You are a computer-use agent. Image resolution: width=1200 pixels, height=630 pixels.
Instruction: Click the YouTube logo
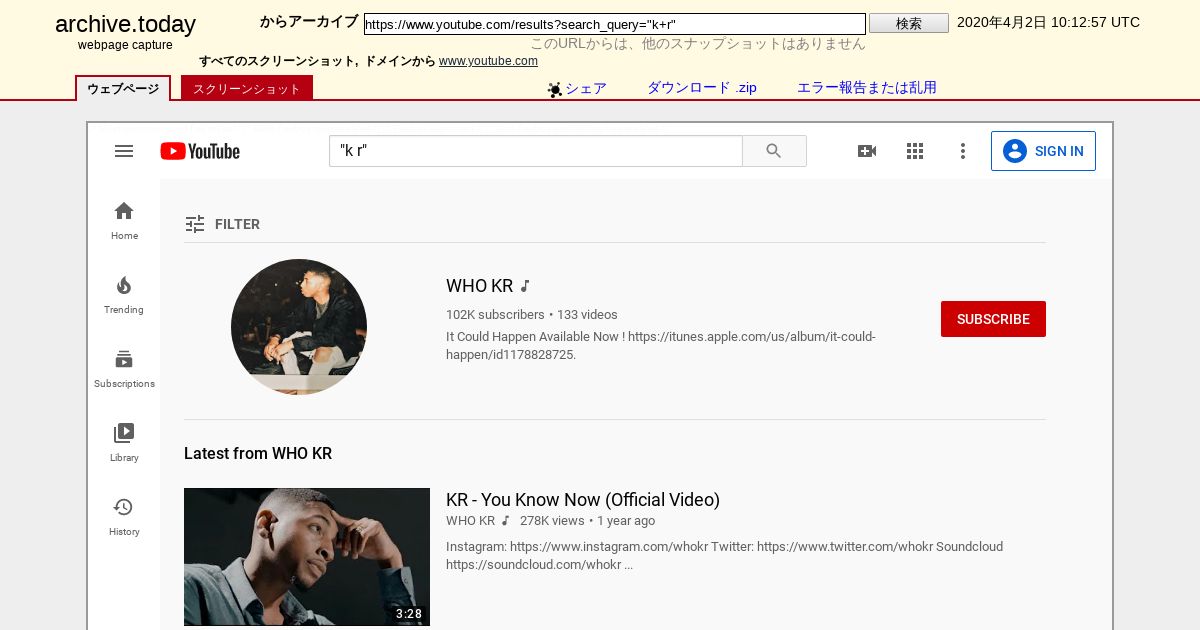[x=200, y=151]
